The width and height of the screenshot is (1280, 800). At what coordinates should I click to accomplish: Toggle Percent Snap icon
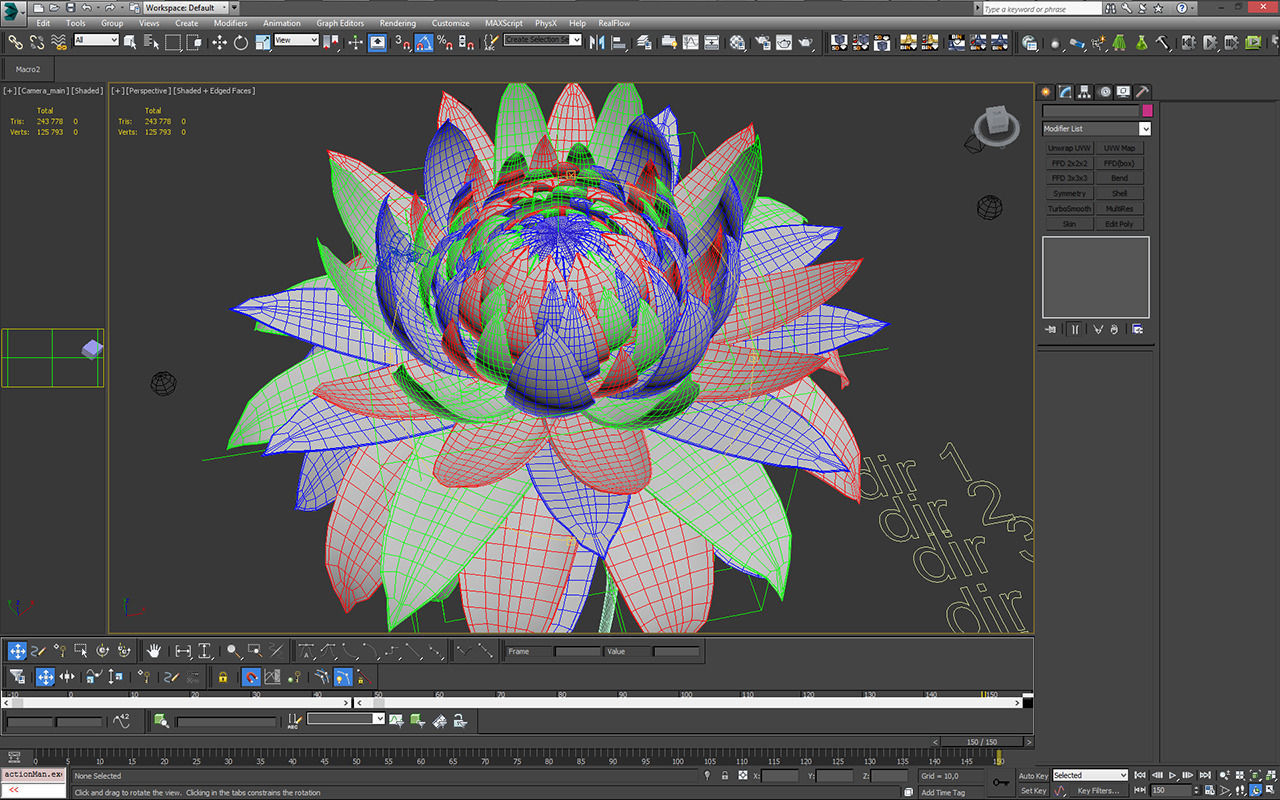tap(445, 43)
